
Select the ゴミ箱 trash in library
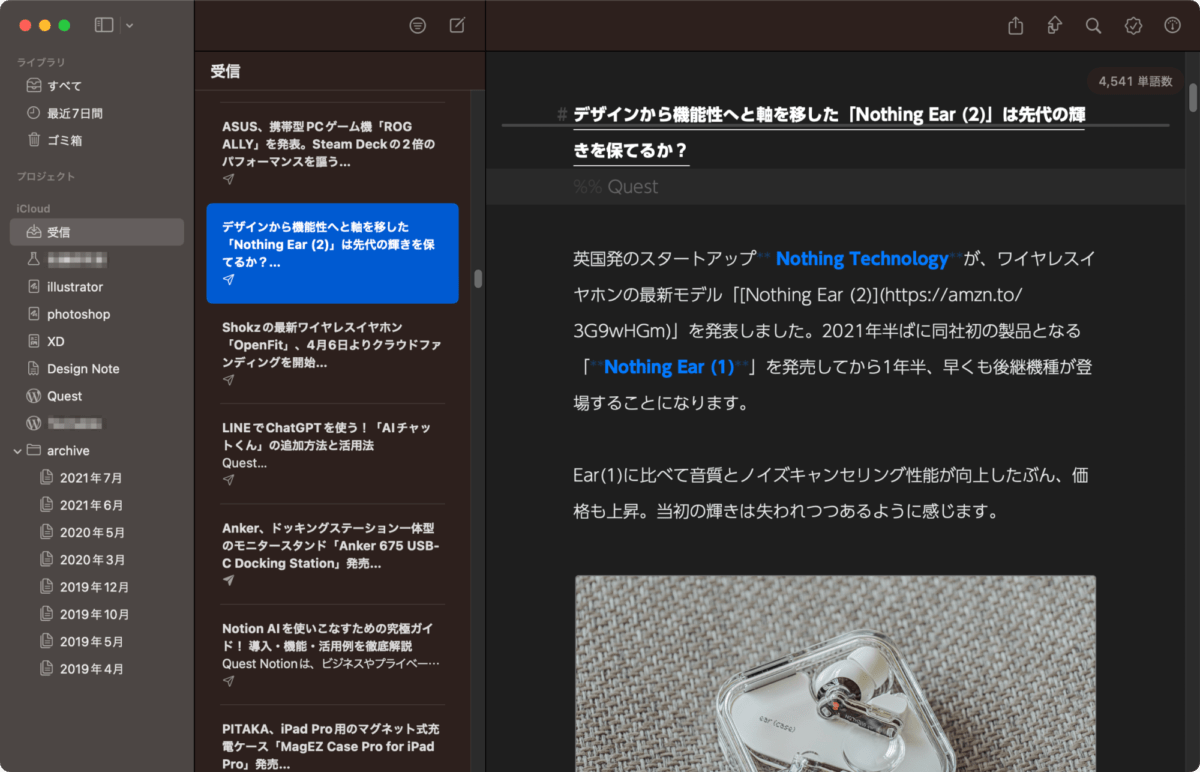(x=64, y=141)
